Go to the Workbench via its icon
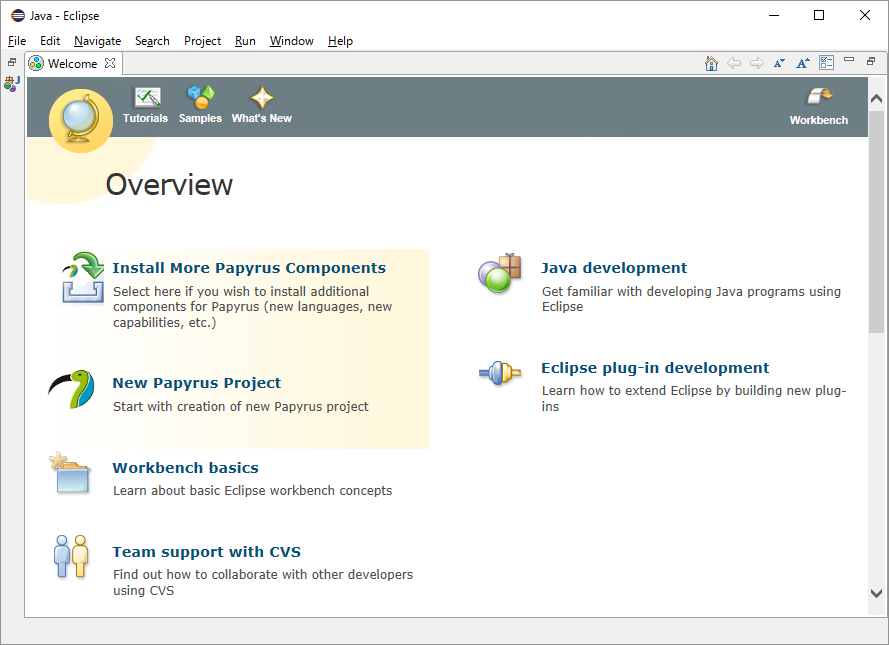The image size is (889, 645). coord(818,98)
